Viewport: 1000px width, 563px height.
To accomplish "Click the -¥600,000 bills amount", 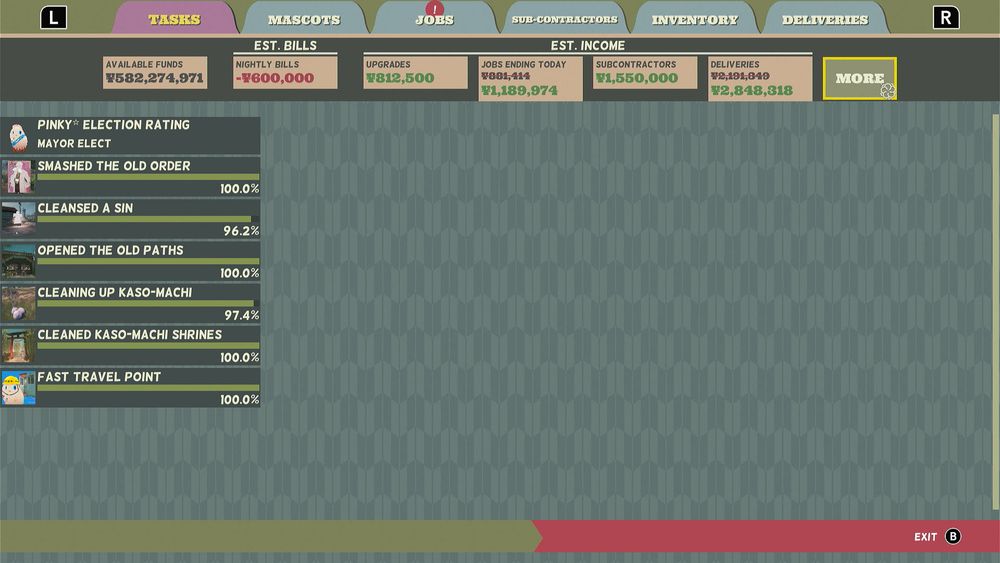I will (275, 78).
